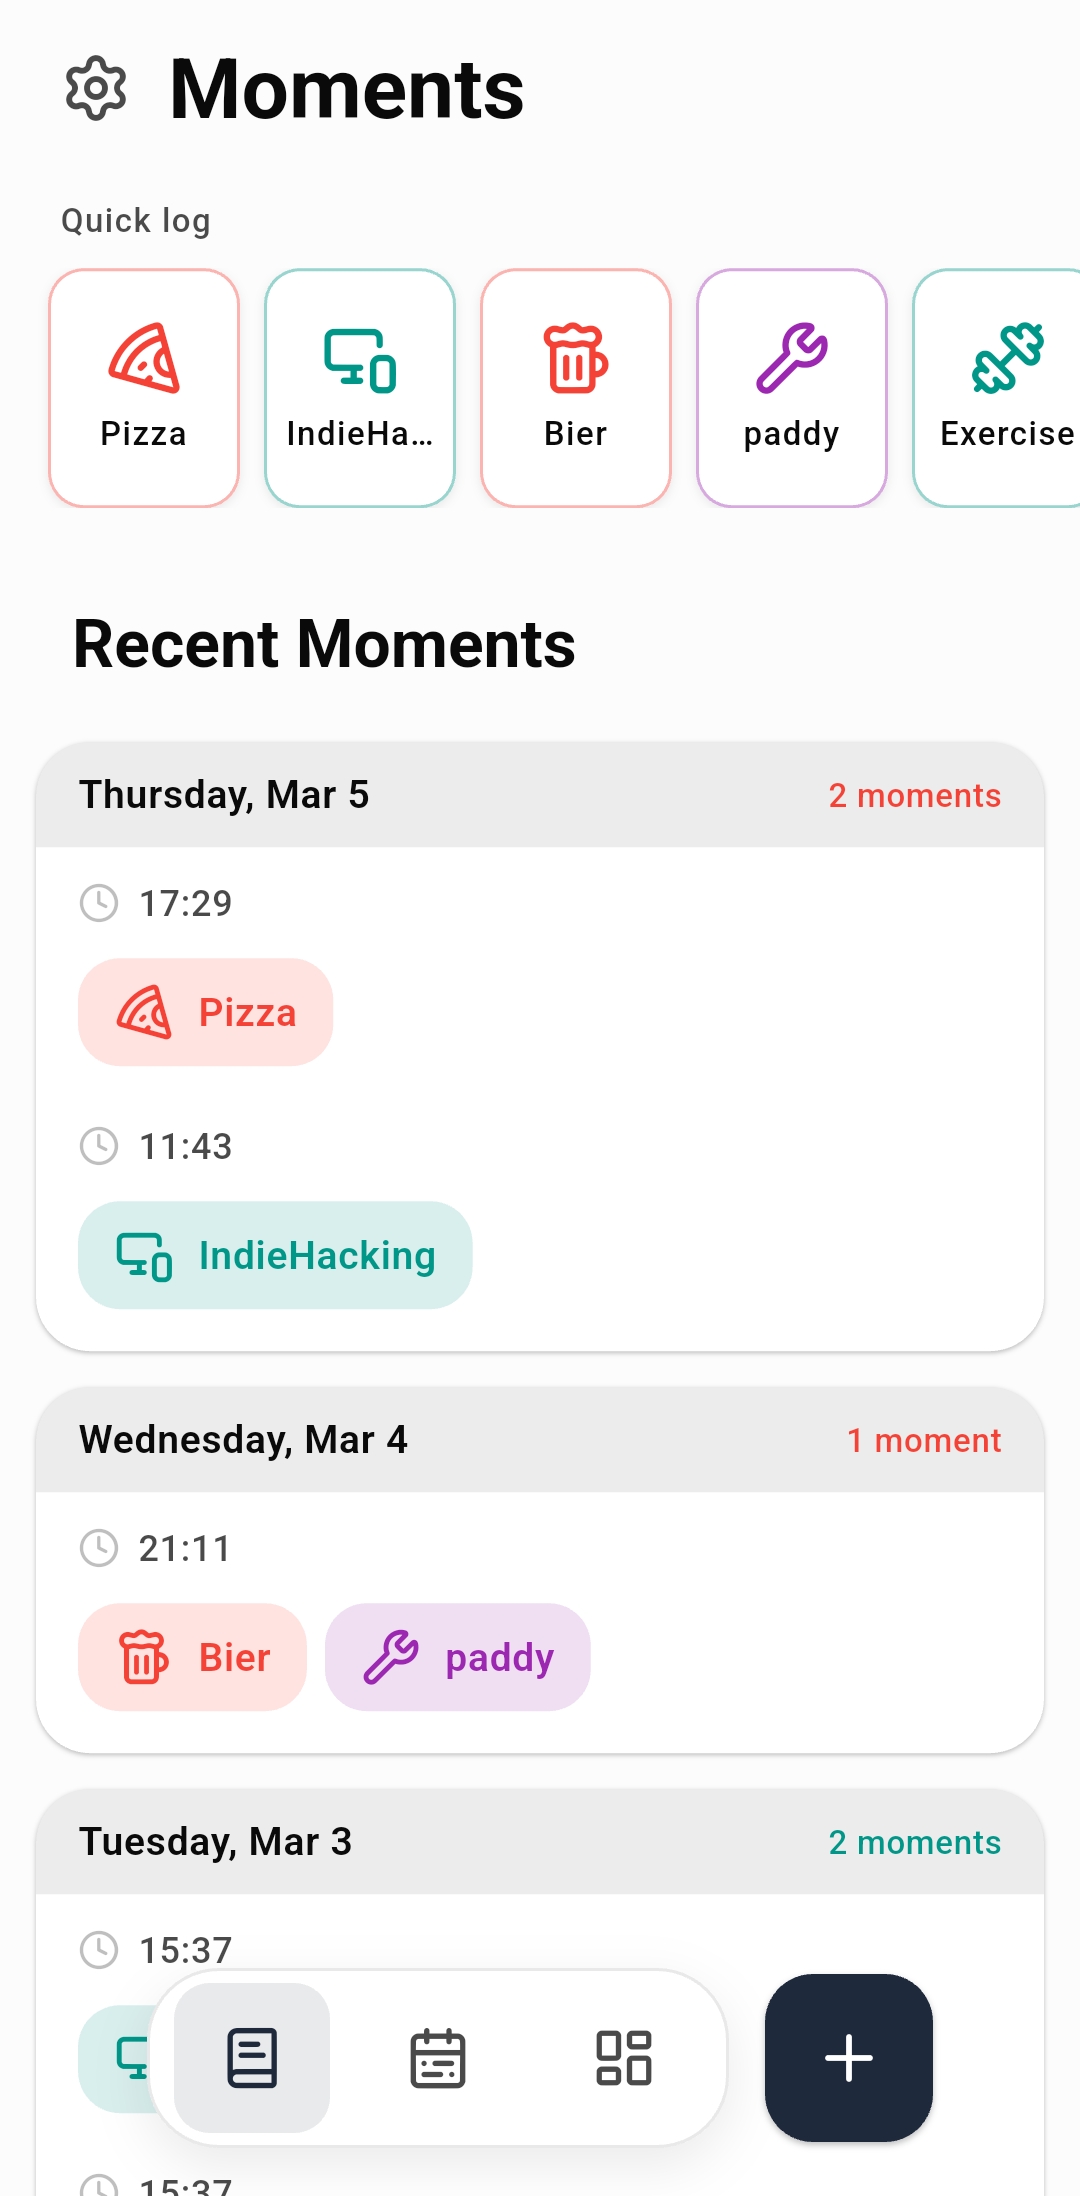
Task: Open the settings gear icon
Action: coord(95,89)
